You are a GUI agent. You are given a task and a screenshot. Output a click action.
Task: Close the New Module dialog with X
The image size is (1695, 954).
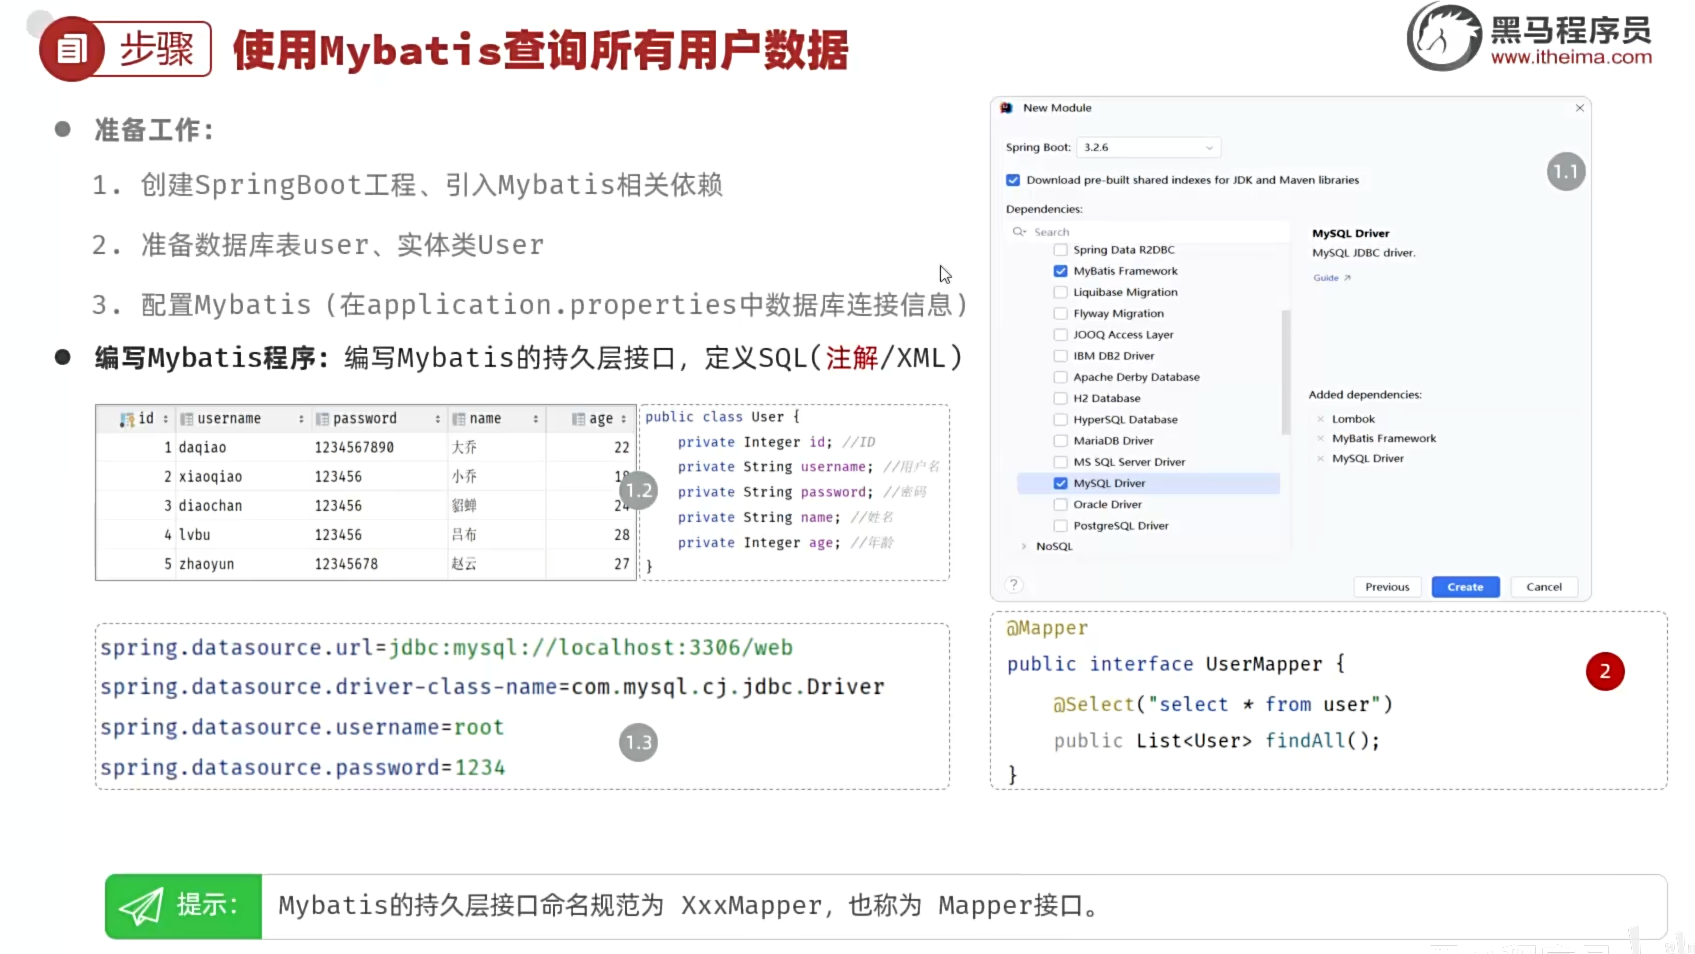tap(1580, 108)
